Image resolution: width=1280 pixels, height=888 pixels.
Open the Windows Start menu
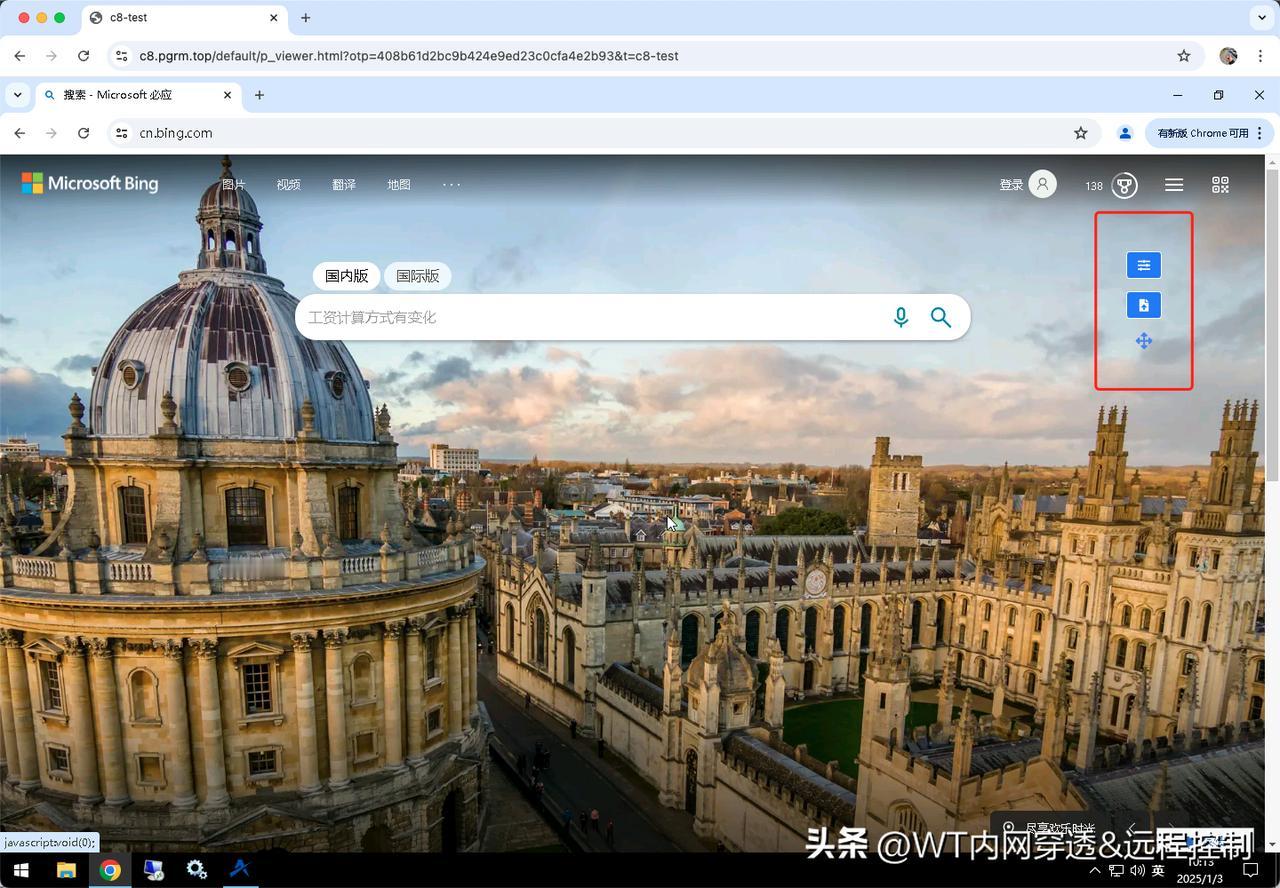click(20, 870)
